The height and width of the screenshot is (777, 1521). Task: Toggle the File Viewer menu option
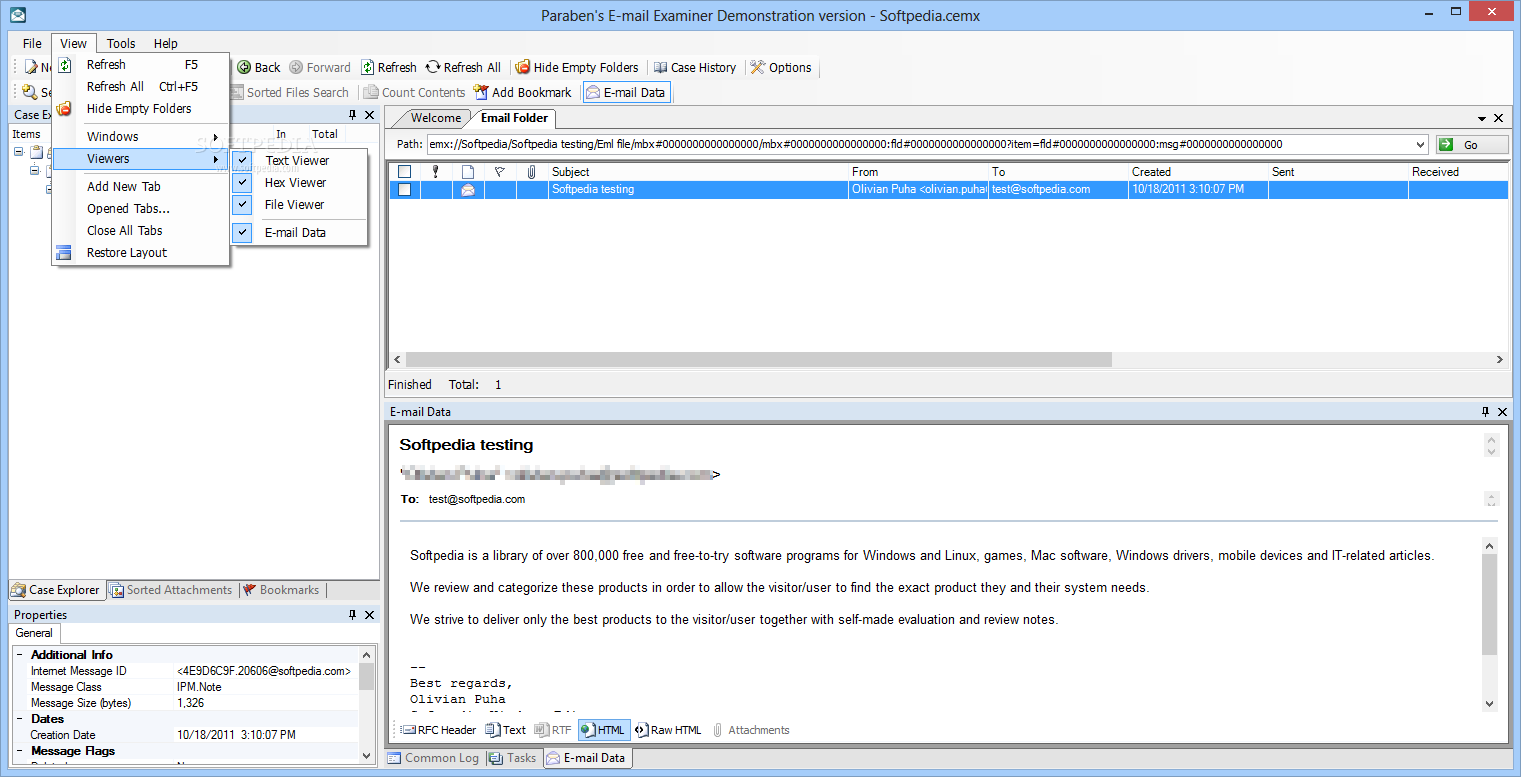(300, 204)
